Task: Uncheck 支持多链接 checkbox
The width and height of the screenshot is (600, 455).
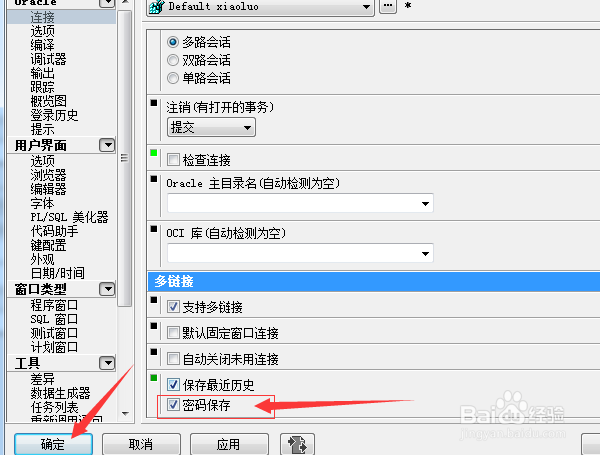Action: coord(173,307)
